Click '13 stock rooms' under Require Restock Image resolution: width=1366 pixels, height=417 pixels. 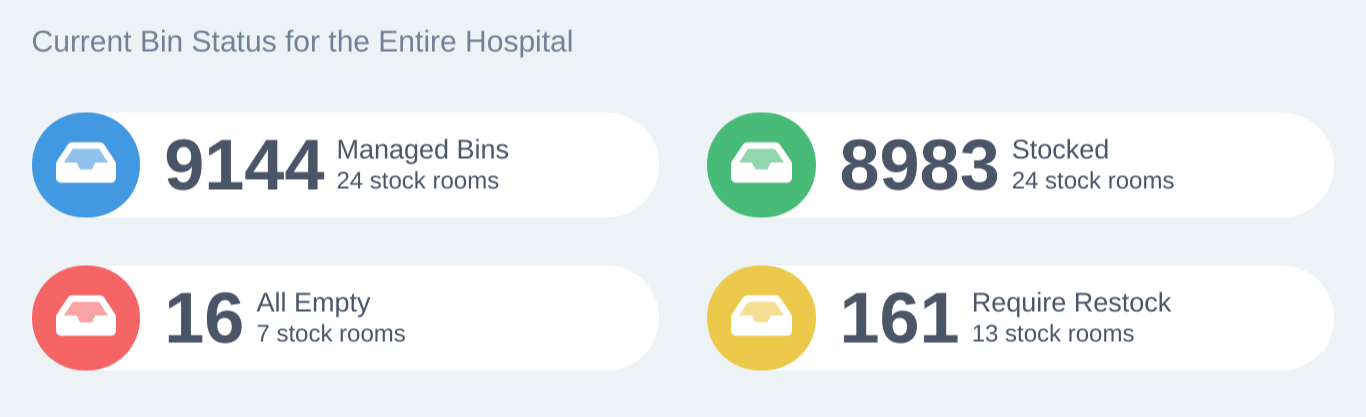(x=1053, y=334)
